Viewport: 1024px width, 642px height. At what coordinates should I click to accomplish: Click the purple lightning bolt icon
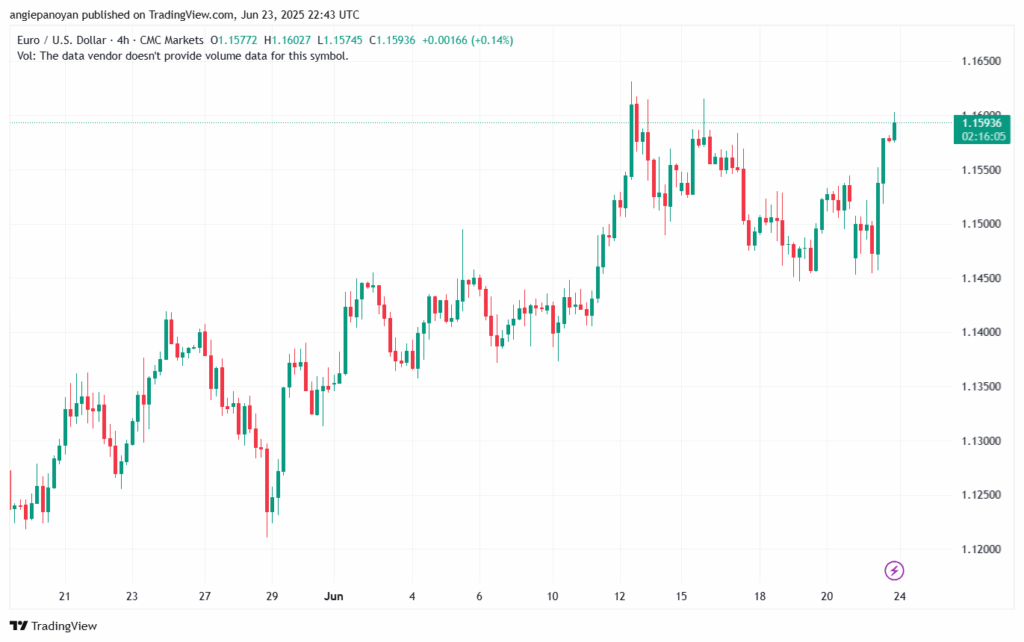(895, 570)
